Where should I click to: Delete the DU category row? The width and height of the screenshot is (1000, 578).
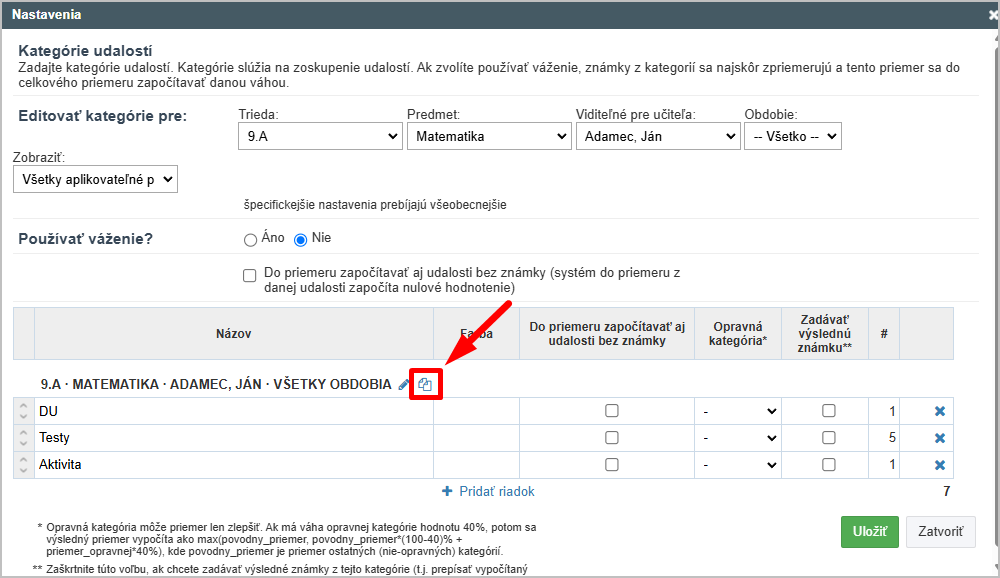[940, 411]
